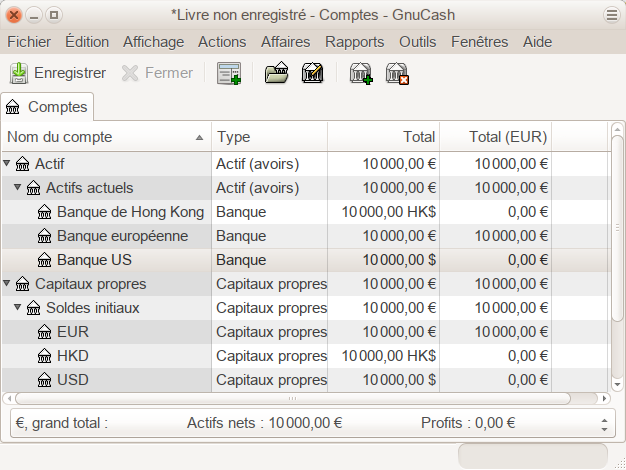Open the Affaires menu
The height and width of the screenshot is (470, 626).
tap(285, 42)
